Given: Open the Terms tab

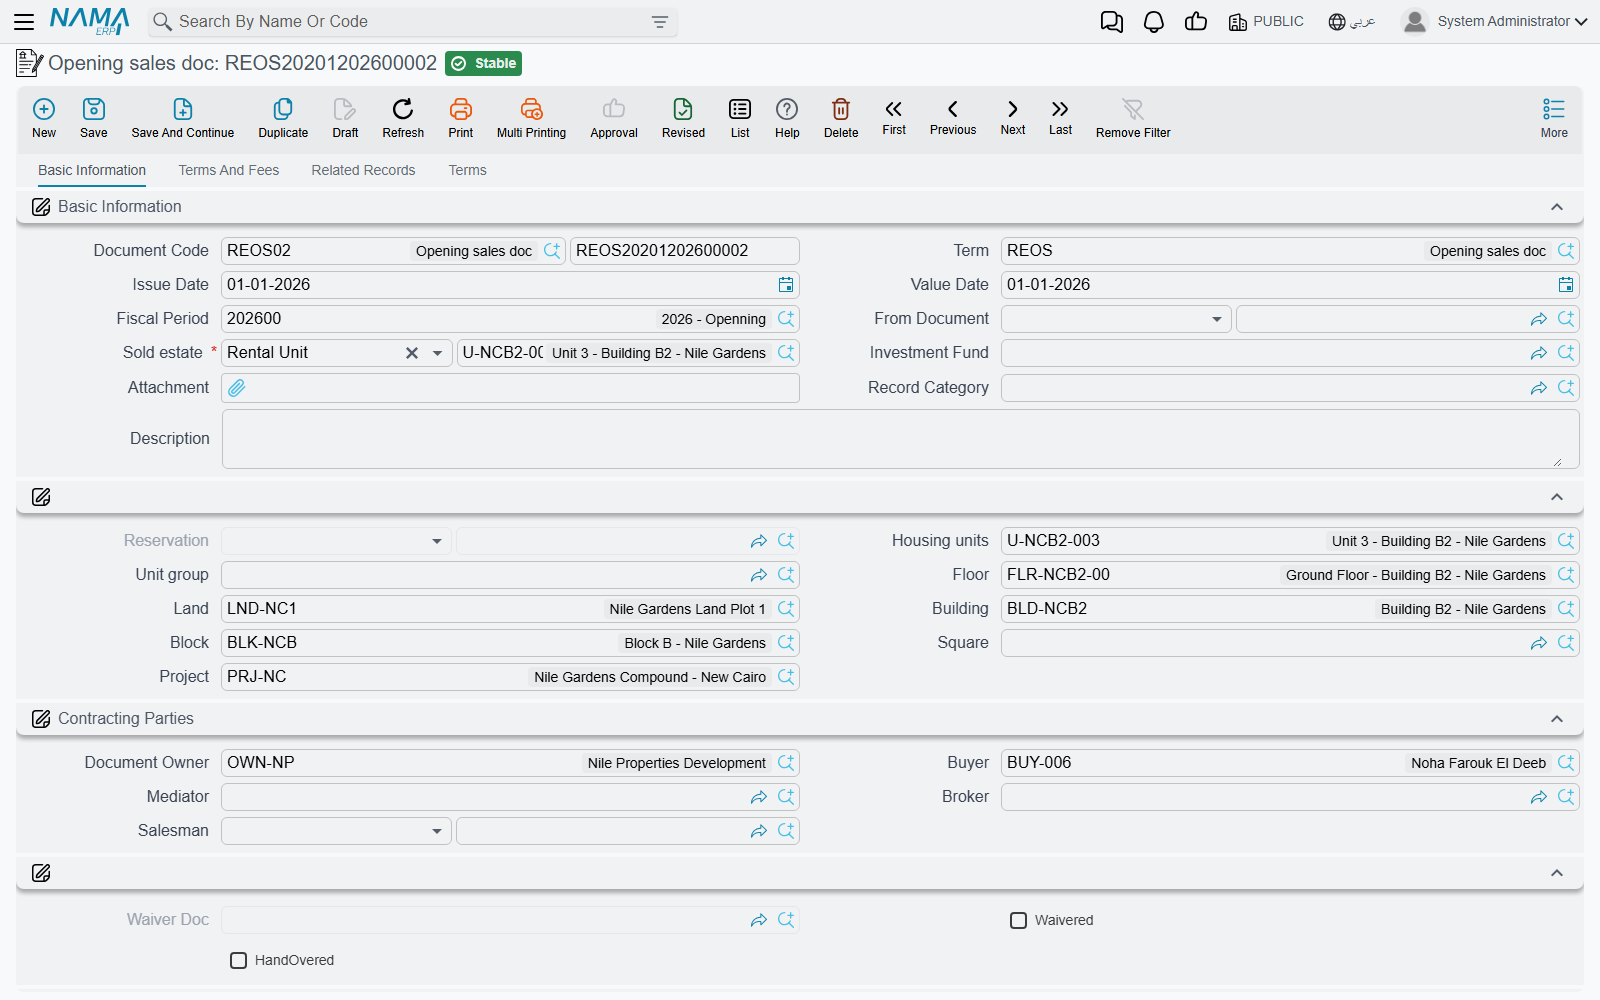Looking at the screenshot, I should pyautogui.click(x=467, y=170).
